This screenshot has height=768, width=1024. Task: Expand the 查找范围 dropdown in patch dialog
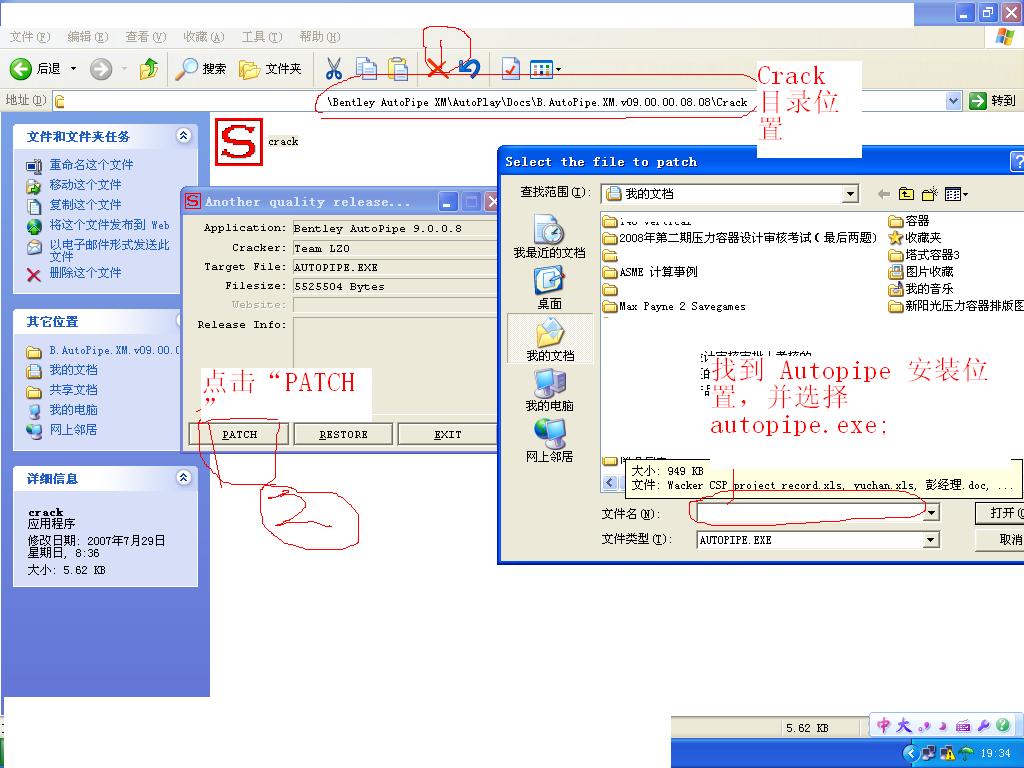[849, 194]
